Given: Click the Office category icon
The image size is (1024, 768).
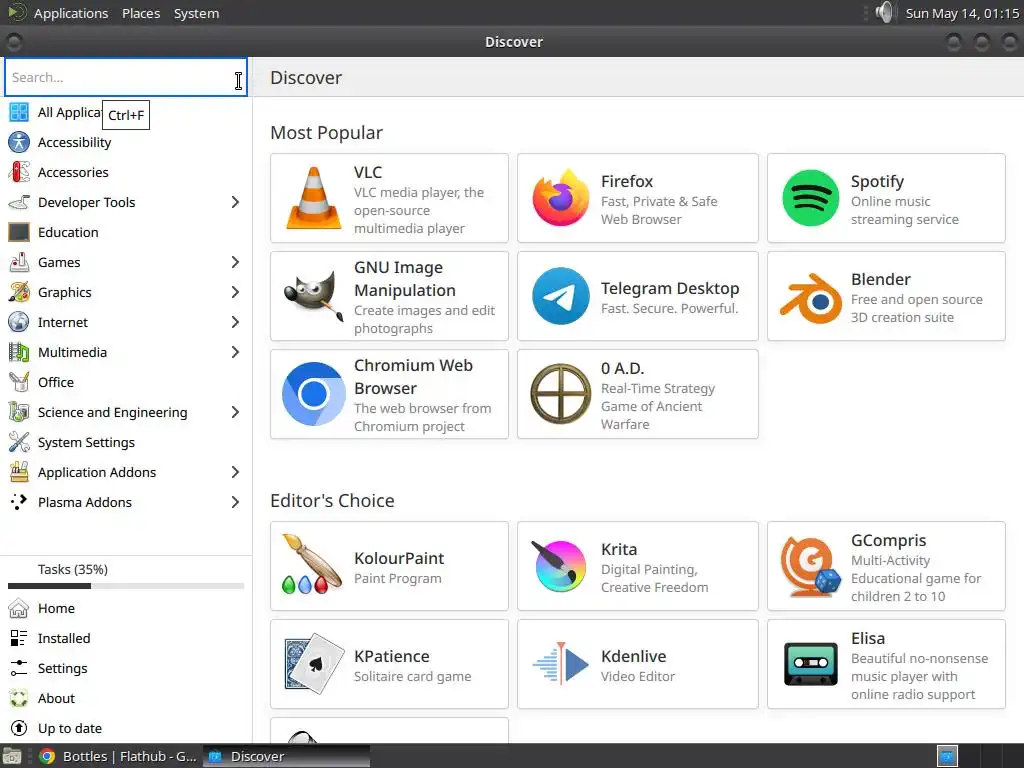Looking at the screenshot, I should [x=19, y=382].
